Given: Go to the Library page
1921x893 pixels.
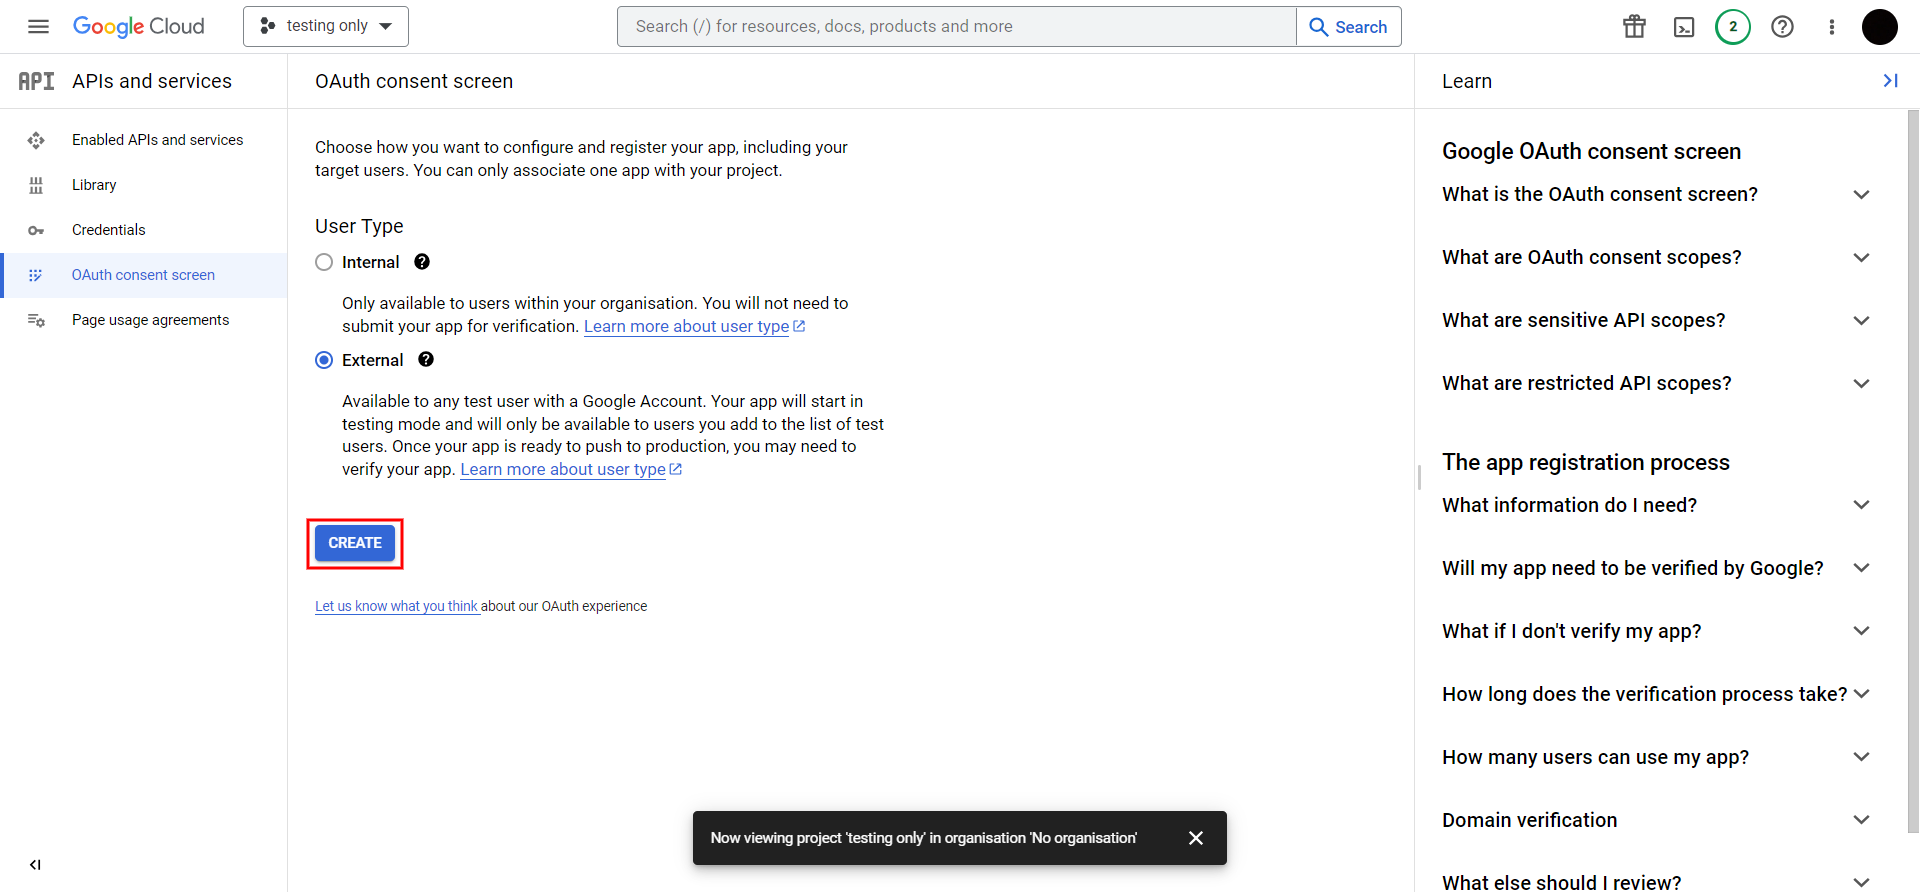Looking at the screenshot, I should point(144,185).
